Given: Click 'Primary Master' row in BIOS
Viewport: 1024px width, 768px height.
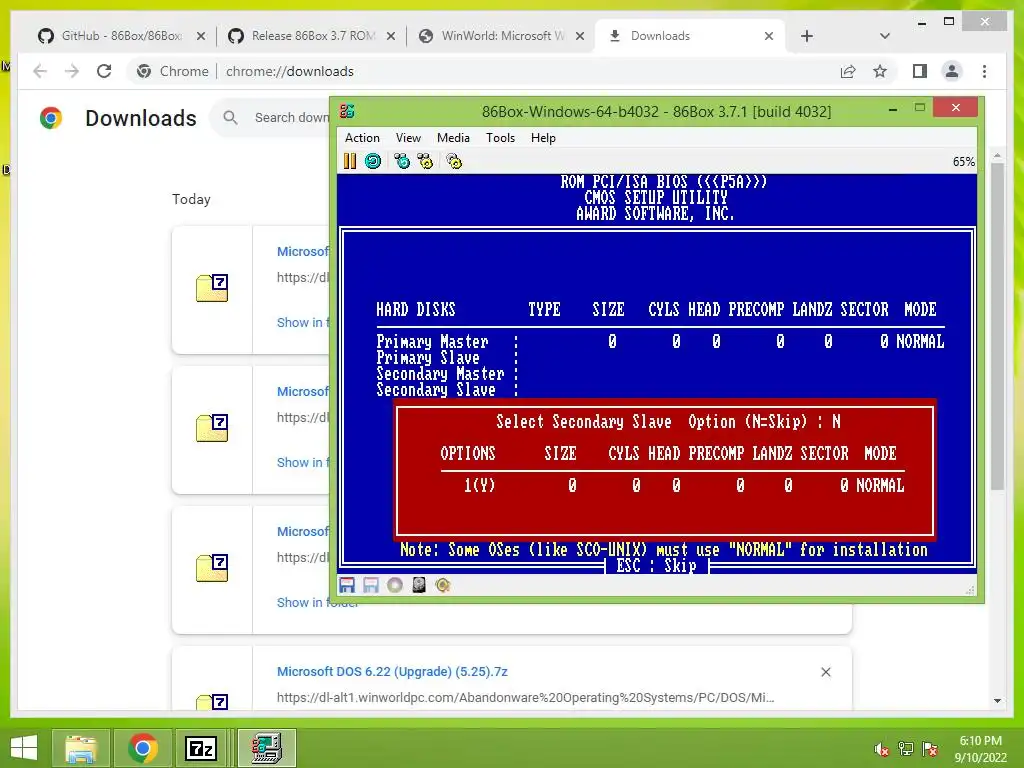Looking at the screenshot, I should tap(660, 342).
